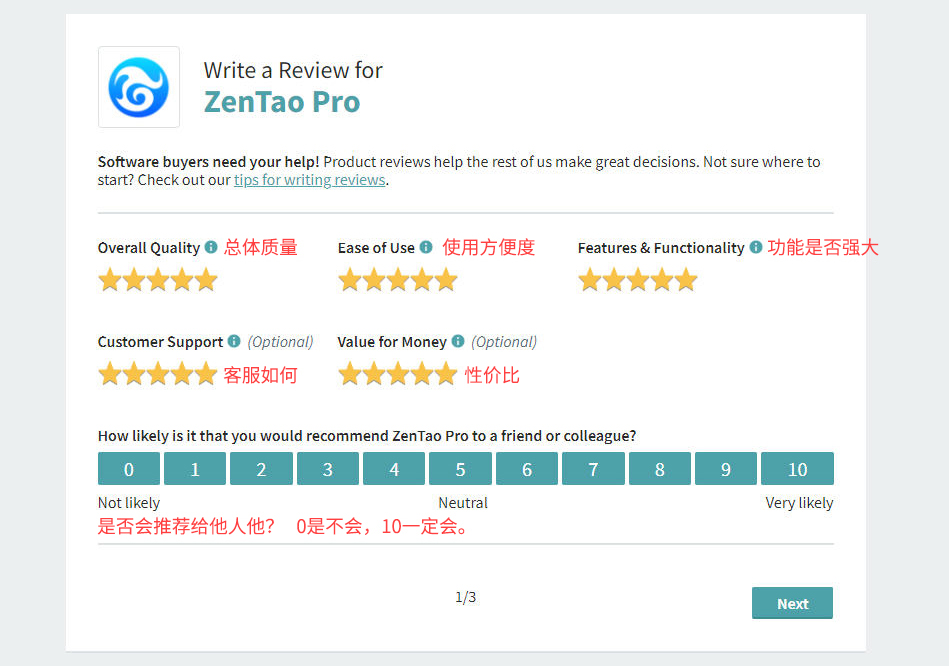Image resolution: width=949 pixels, height=666 pixels.
Task: Click the Ease of Use label
Action: coord(376,248)
